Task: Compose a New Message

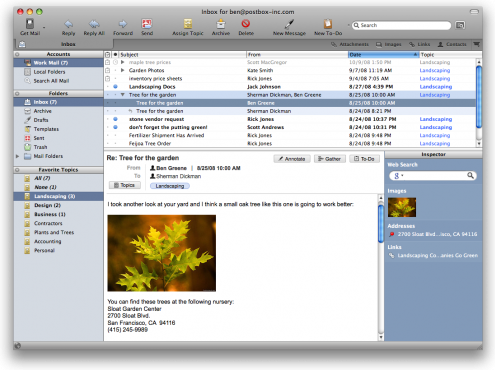Action: 289,24
